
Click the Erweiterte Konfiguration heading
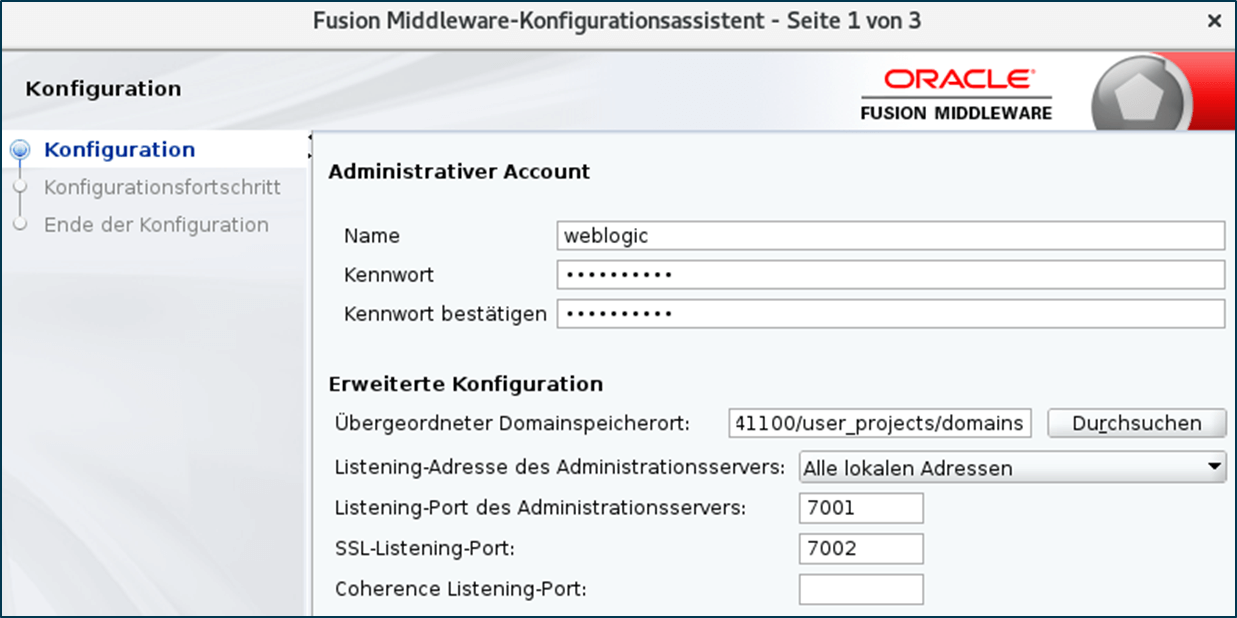point(465,384)
